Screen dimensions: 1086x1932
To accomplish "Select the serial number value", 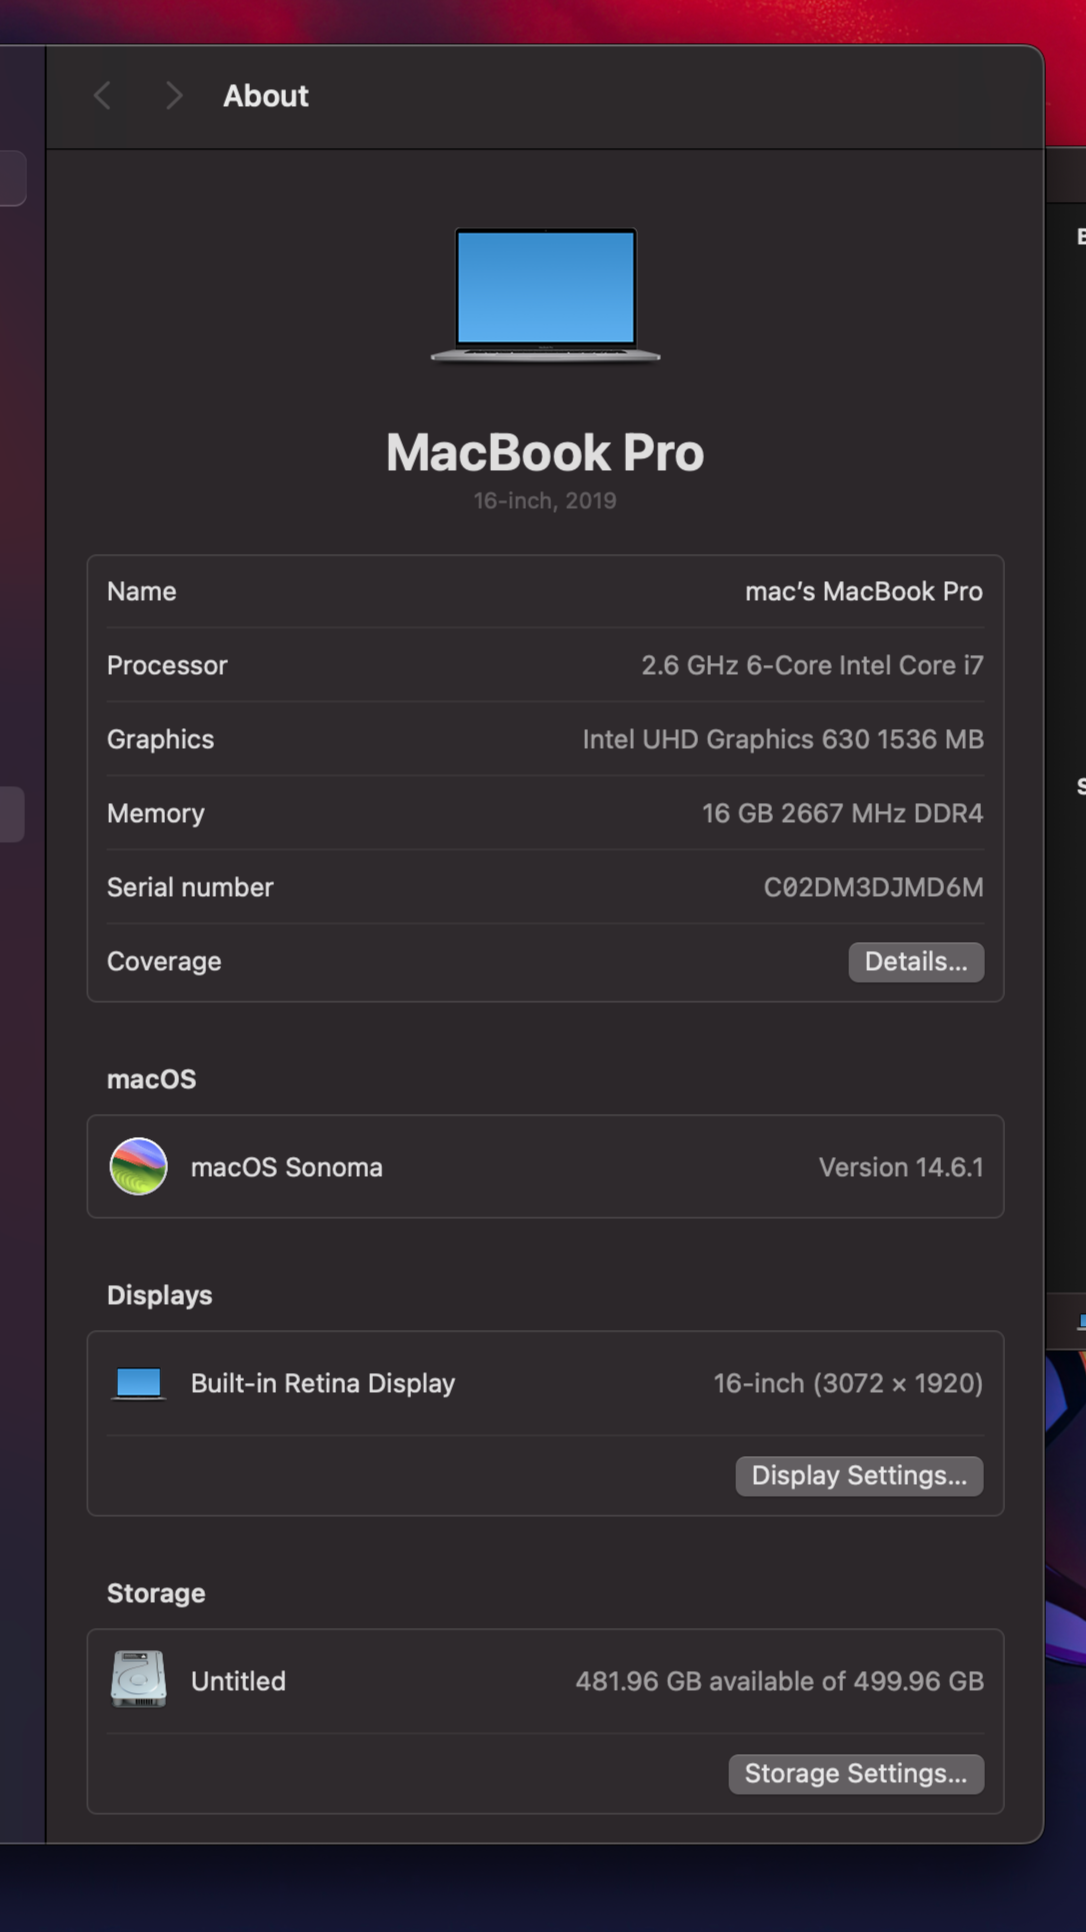I will pyautogui.click(x=873, y=887).
